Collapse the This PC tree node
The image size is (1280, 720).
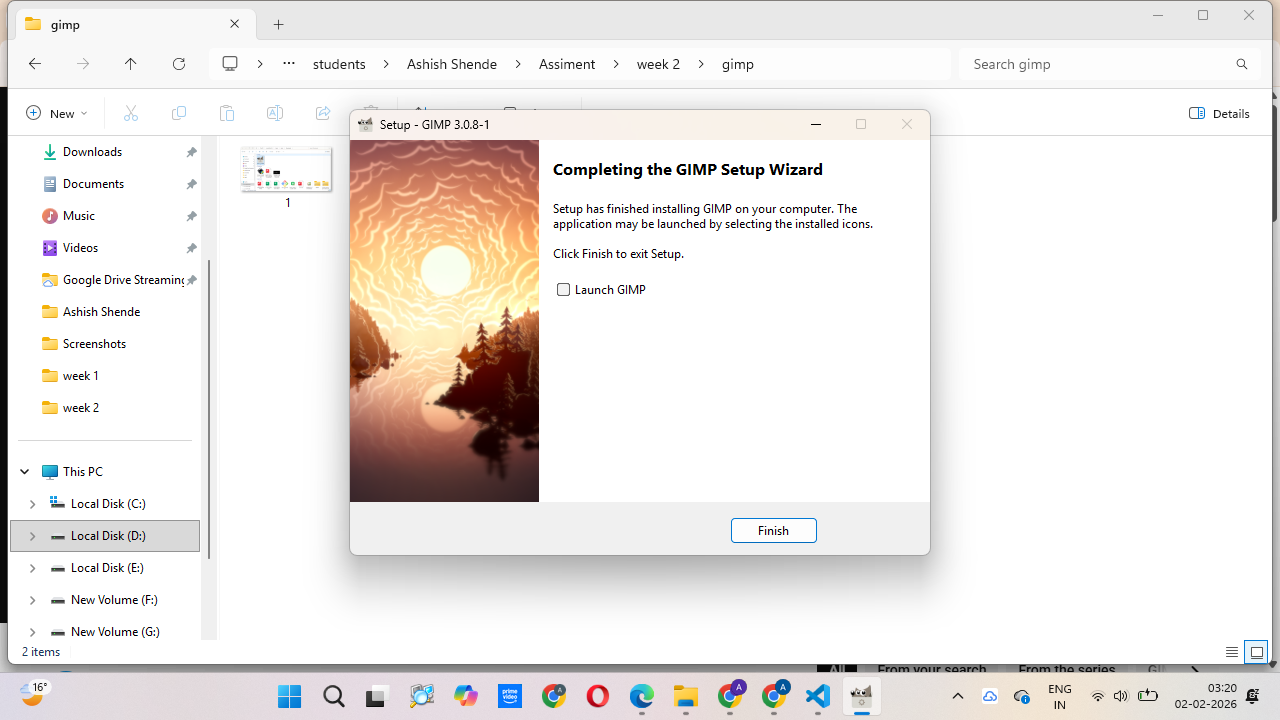point(25,472)
